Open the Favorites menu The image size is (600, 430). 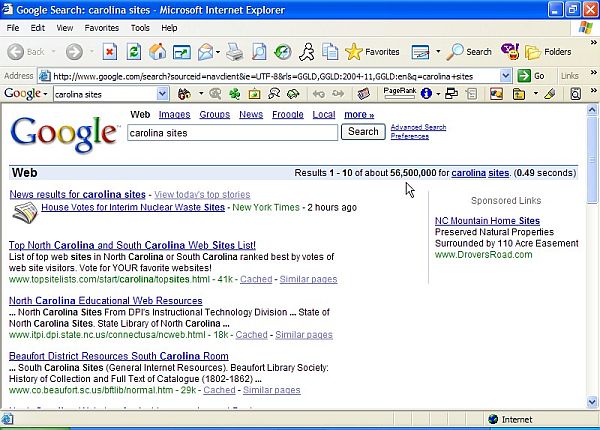pyautogui.click(x=101, y=28)
